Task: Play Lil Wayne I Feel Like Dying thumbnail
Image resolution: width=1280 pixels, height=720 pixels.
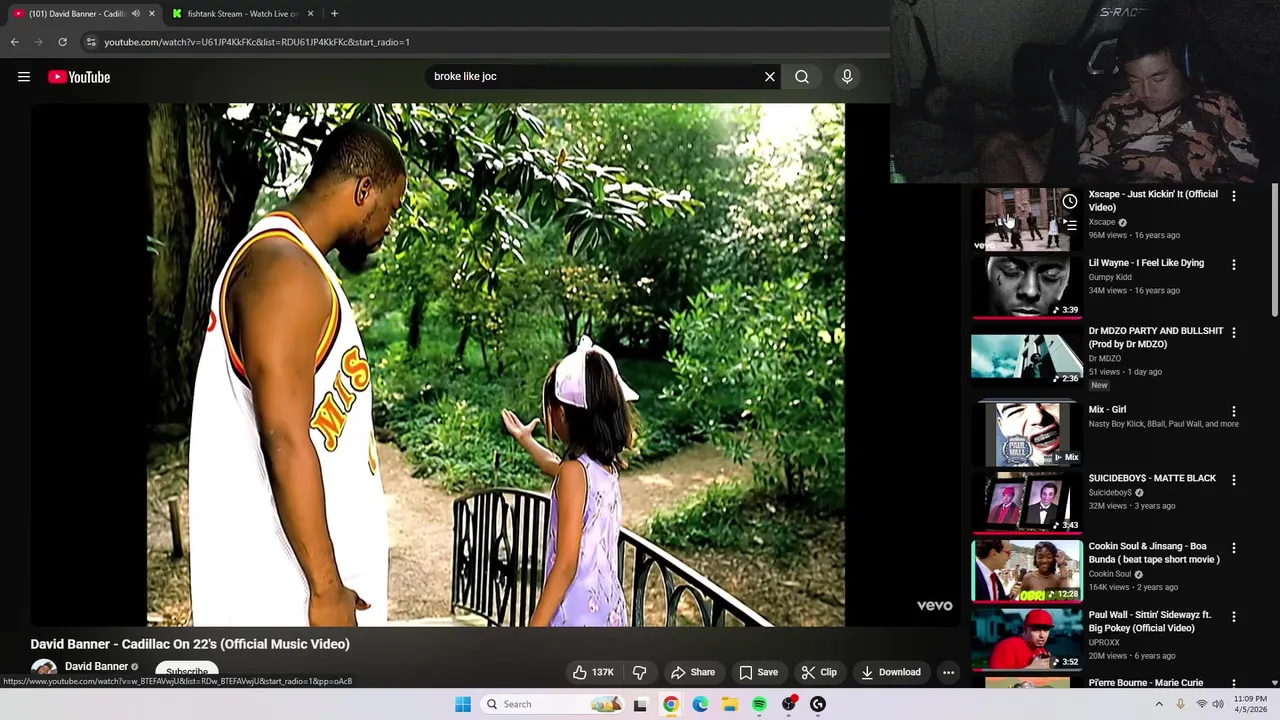Action: (x=1027, y=287)
